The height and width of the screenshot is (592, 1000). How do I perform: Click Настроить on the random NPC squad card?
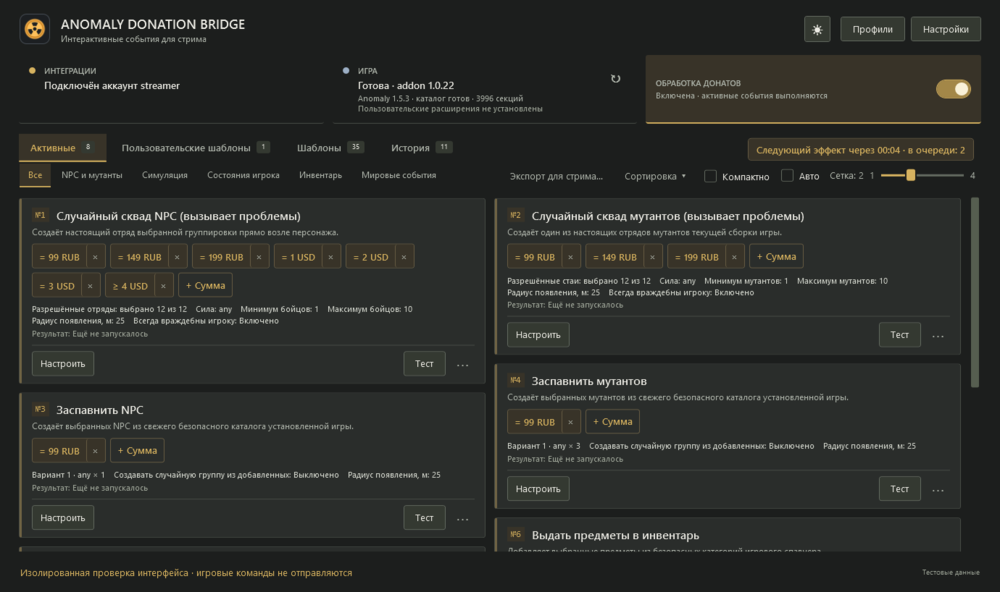pyautogui.click(x=62, y=364)
